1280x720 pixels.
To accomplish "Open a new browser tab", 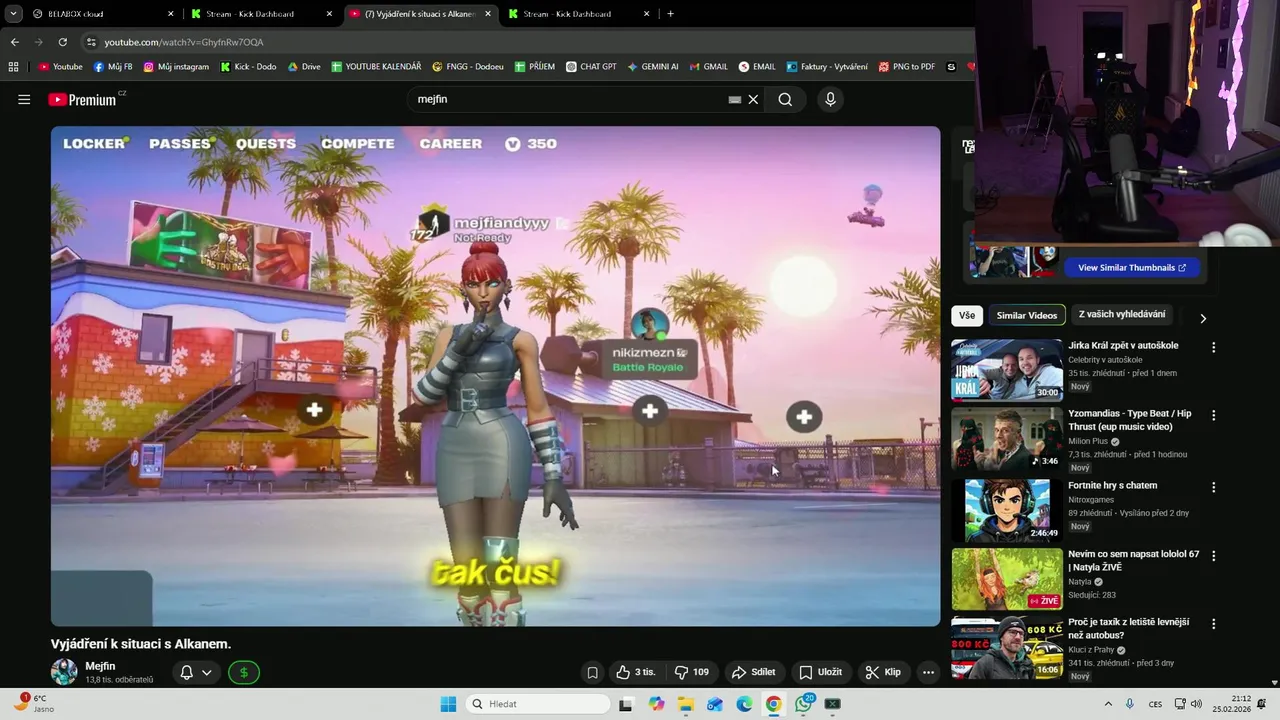I will (670, 14).
